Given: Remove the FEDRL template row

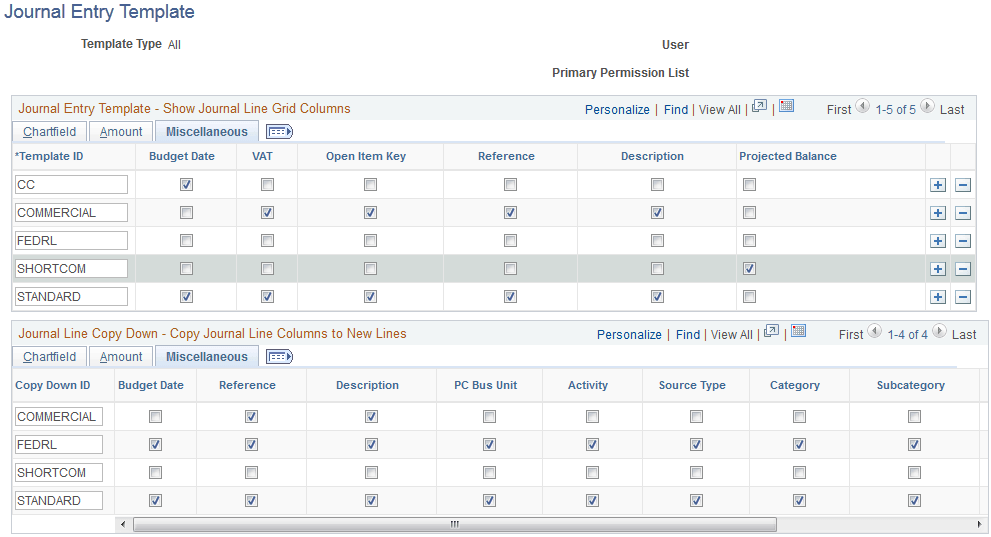Looking at the screenshot, I should (x=962, y=241).
